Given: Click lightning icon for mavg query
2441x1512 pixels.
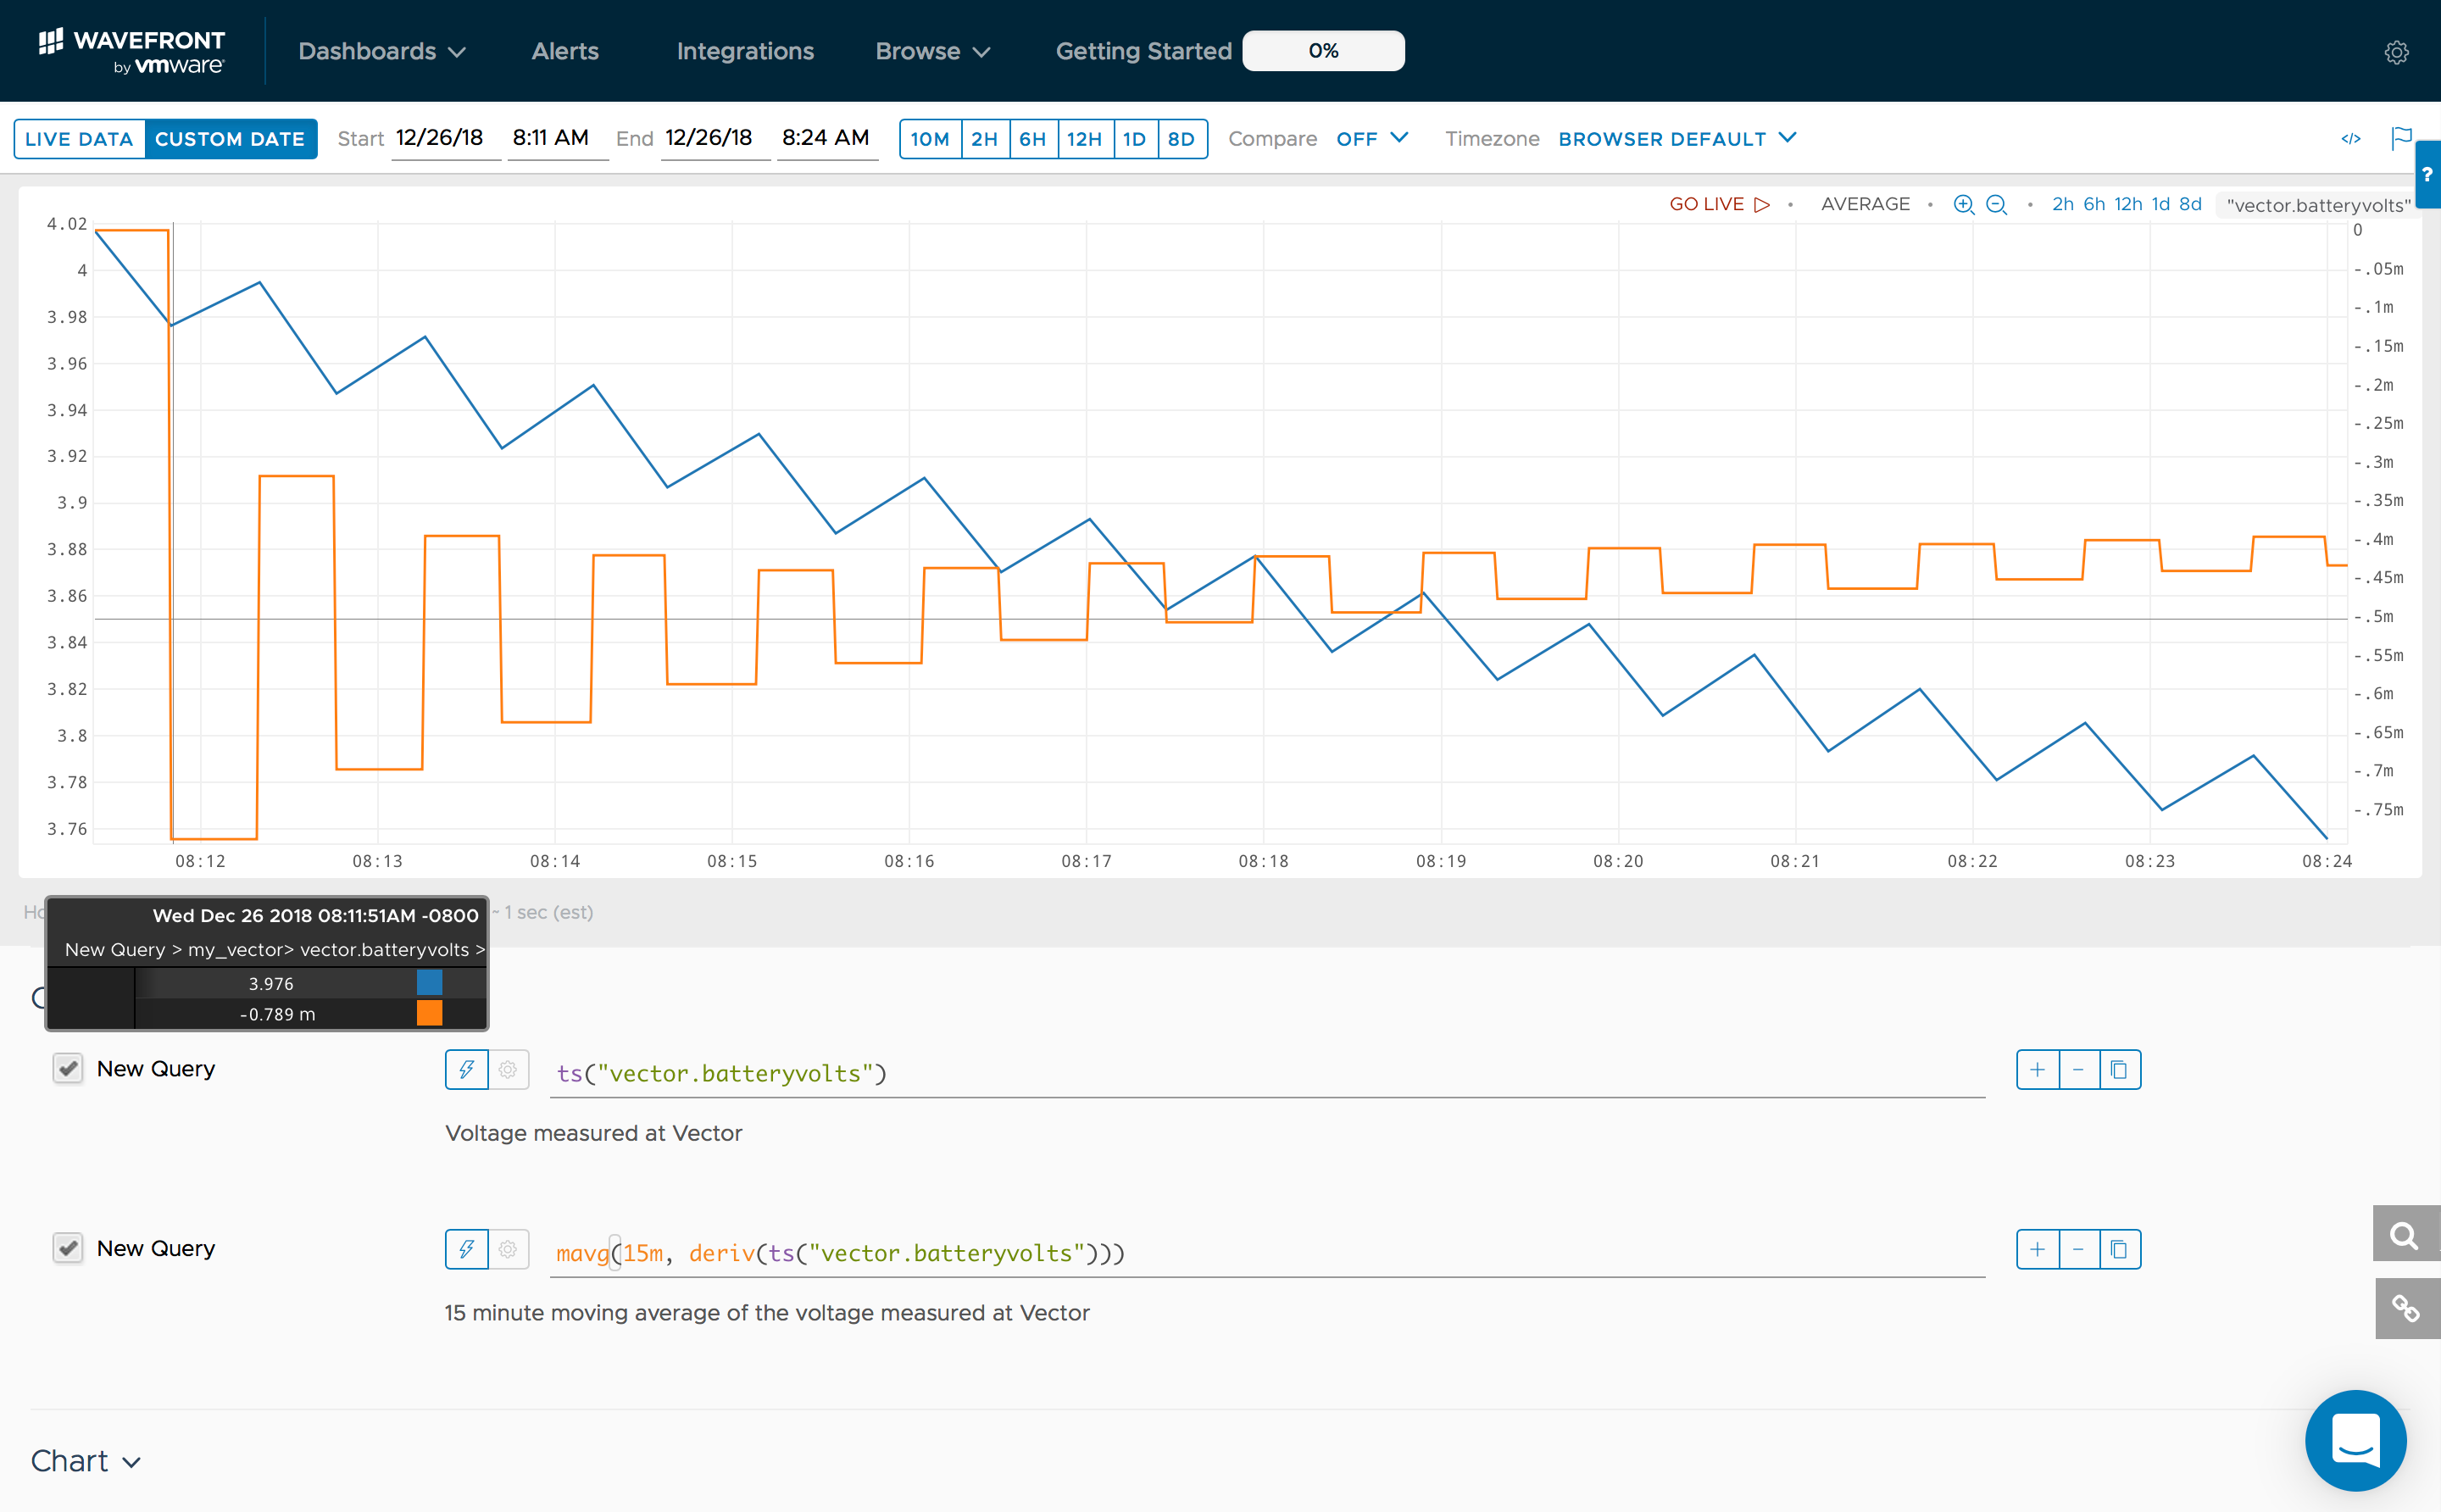Looking at the screenshot, I should tap(467, 1249).
